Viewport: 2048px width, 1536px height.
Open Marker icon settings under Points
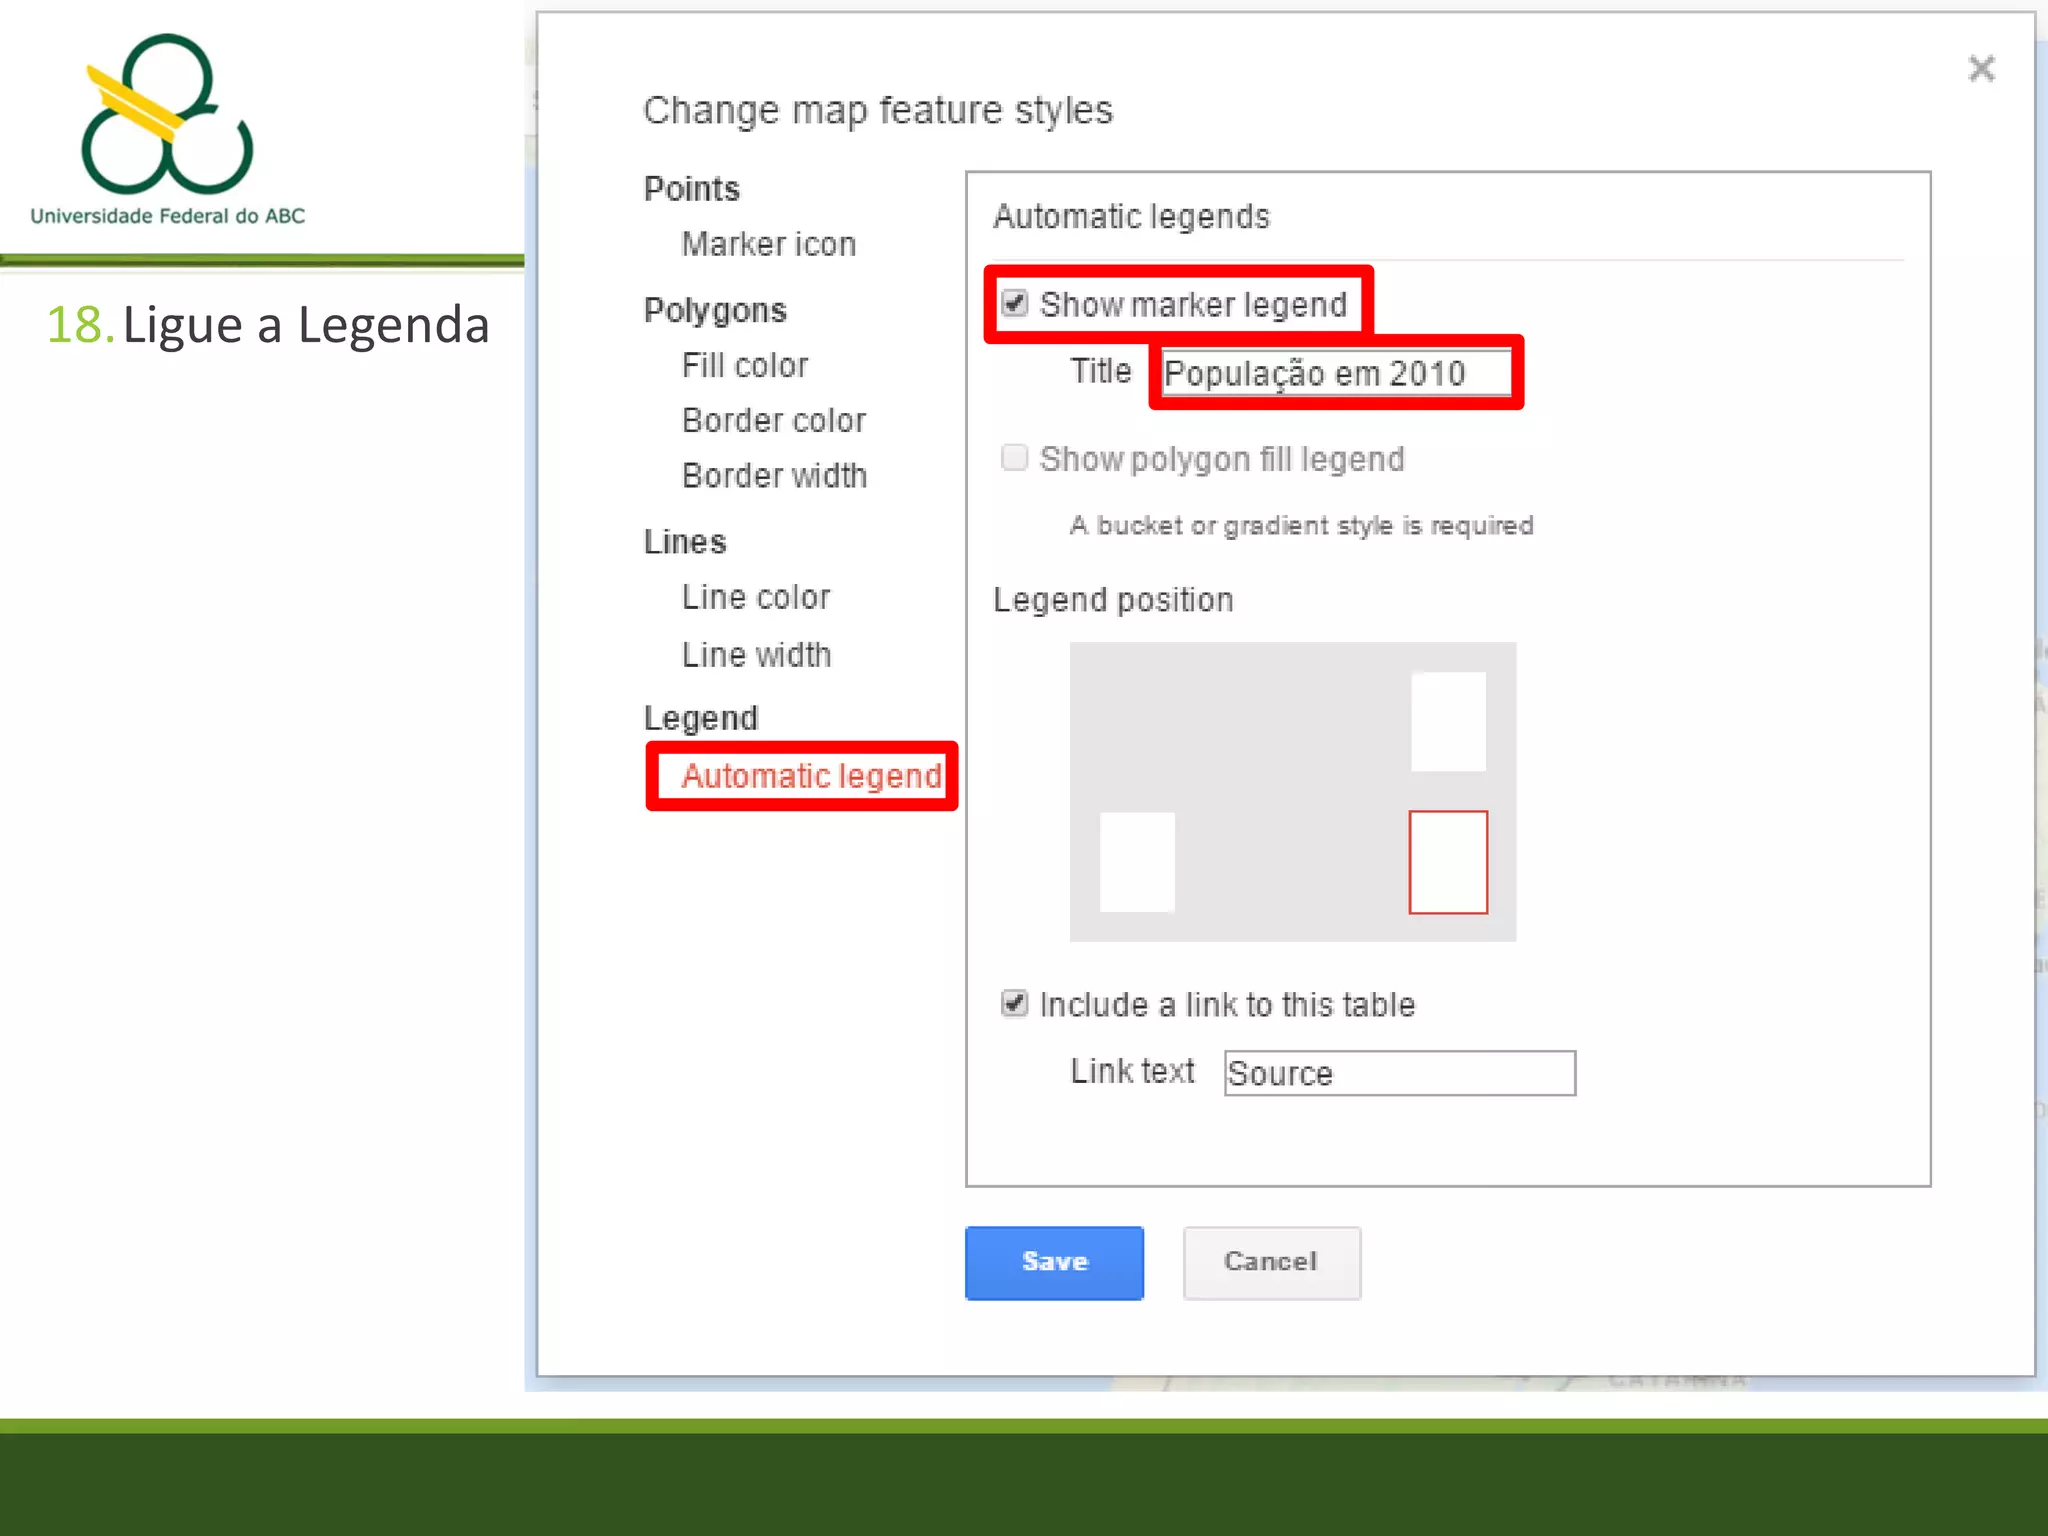(x=768, y=245)
